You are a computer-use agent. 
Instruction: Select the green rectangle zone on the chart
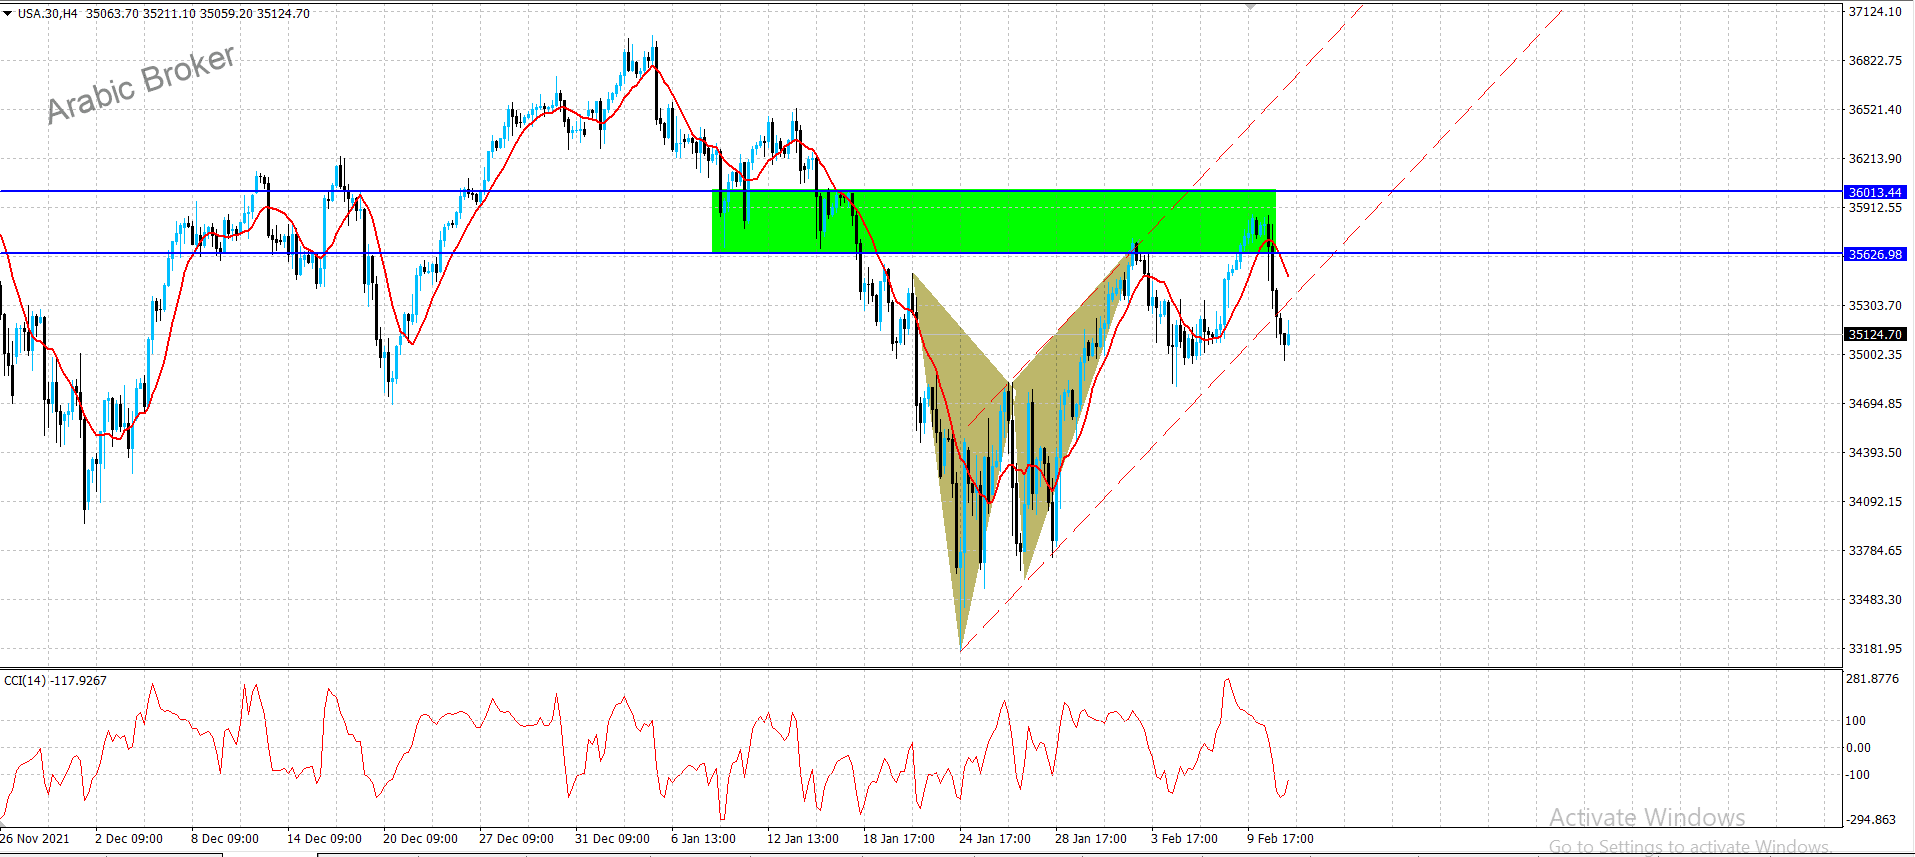pyautogui.click(x=993, y=221)
